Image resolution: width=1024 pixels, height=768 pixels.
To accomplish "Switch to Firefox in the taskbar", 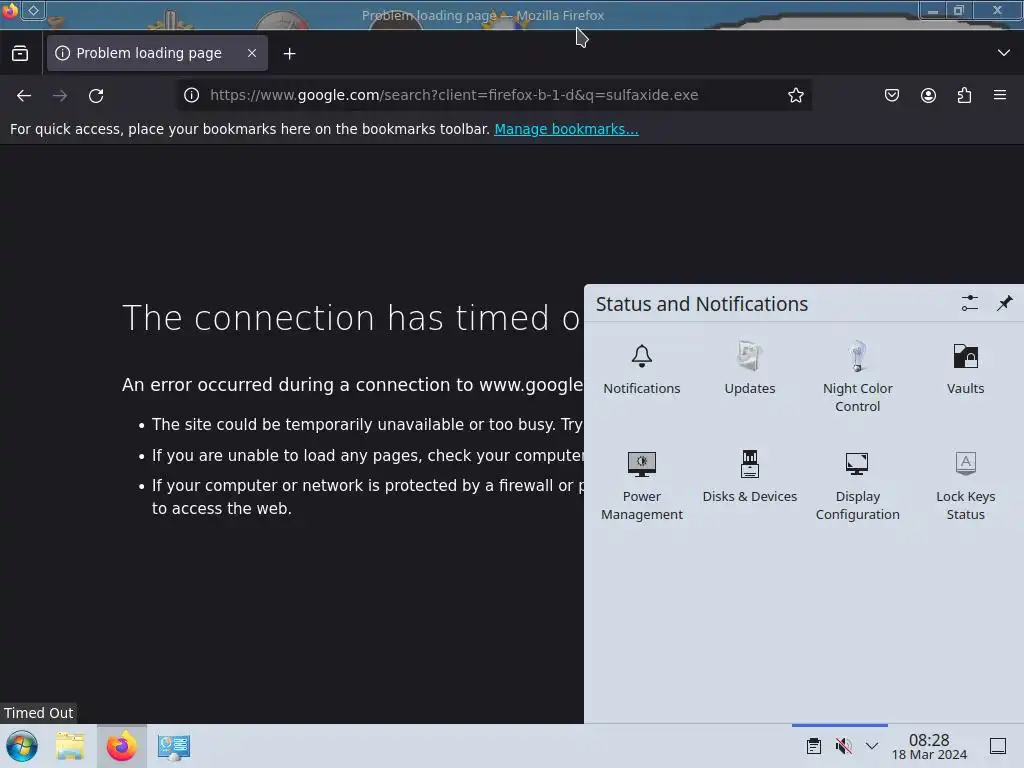I will point(121,746).
